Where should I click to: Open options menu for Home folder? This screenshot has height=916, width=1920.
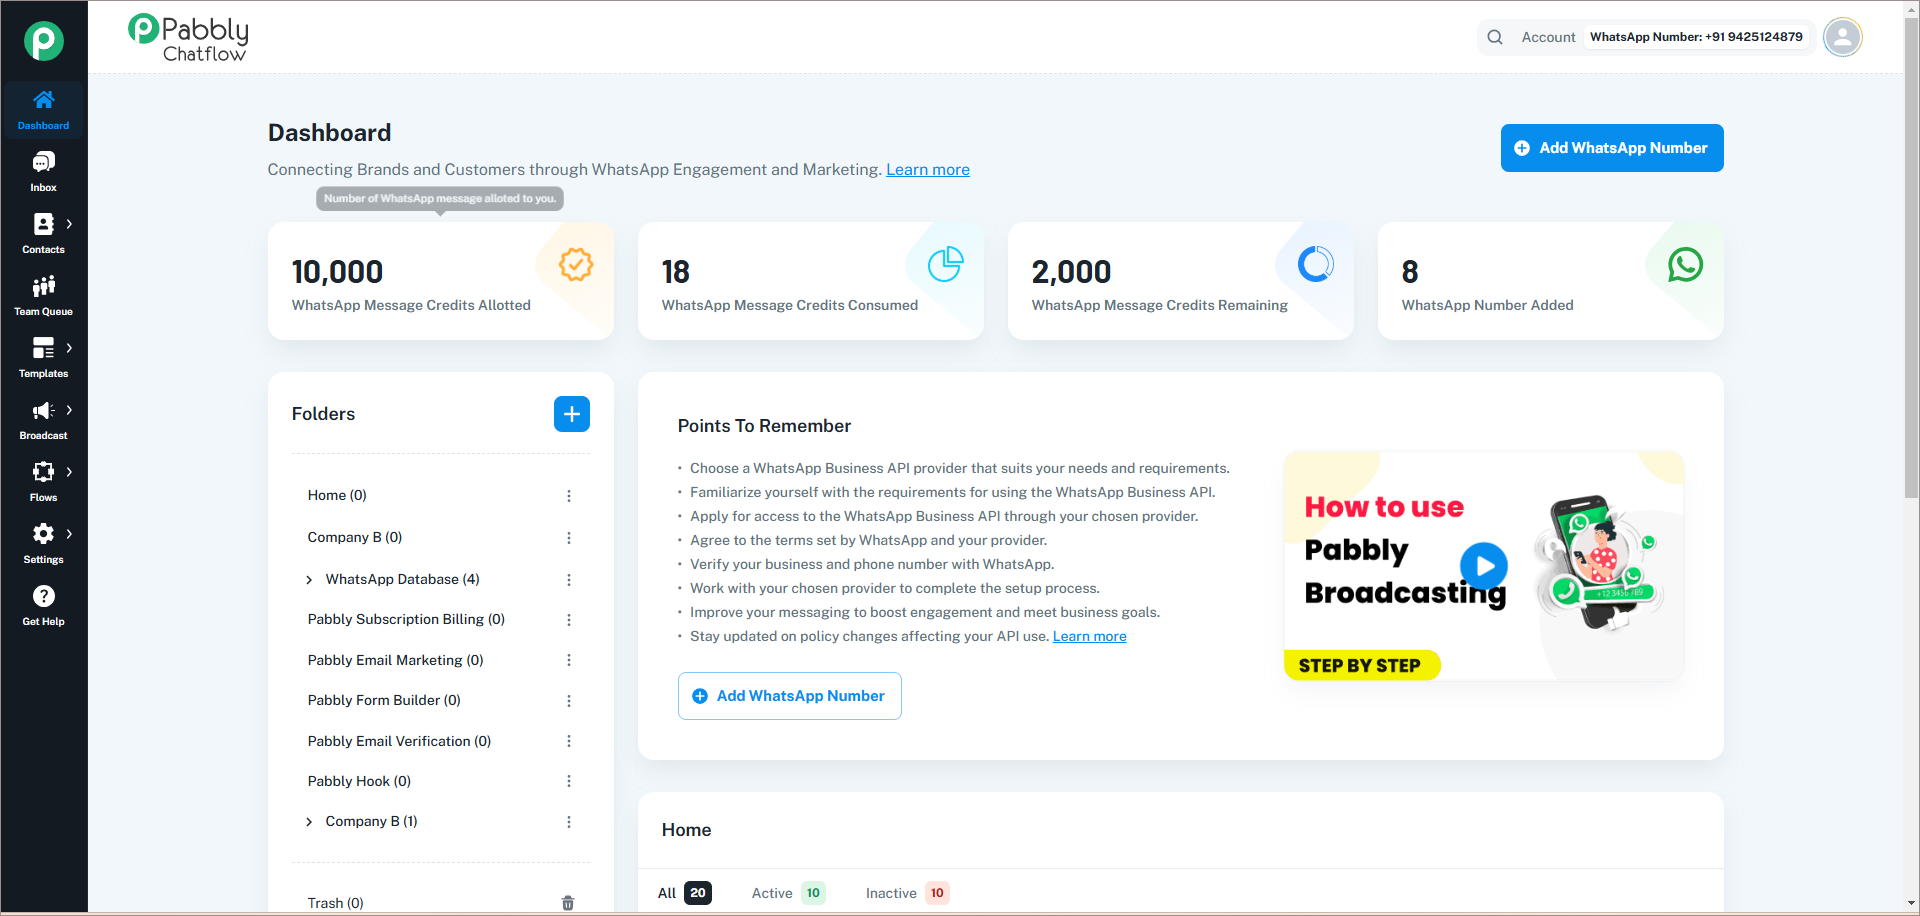pyautogui.click(x=569, y=496)
